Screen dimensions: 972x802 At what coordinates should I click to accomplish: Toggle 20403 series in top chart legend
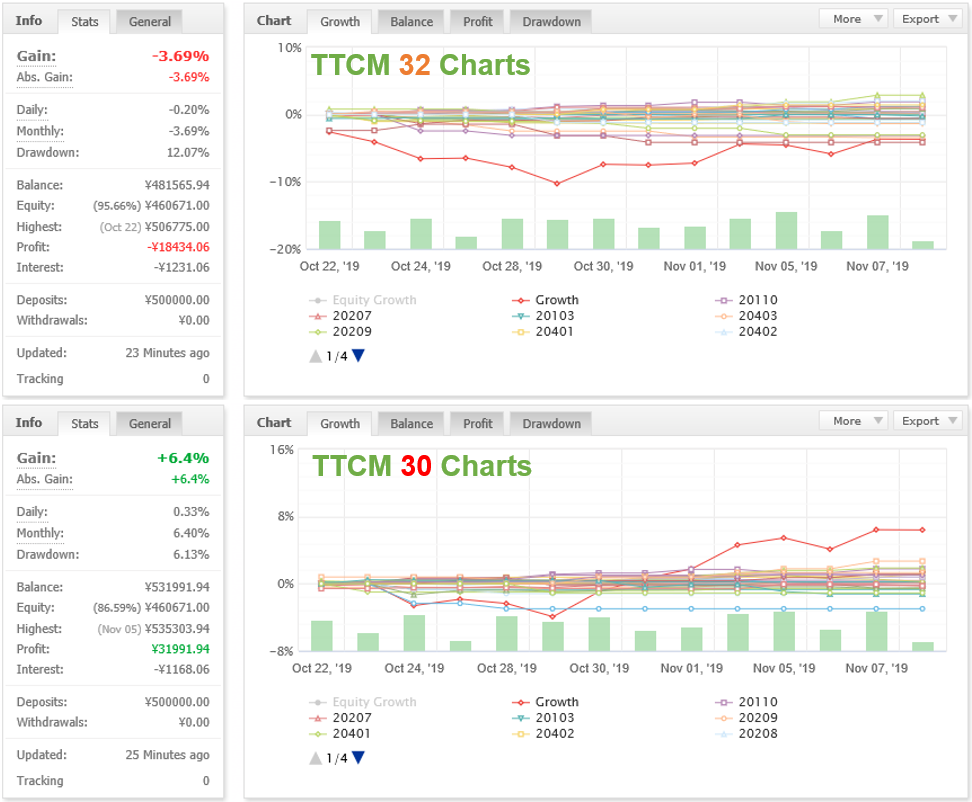click(x=746, y=315)
